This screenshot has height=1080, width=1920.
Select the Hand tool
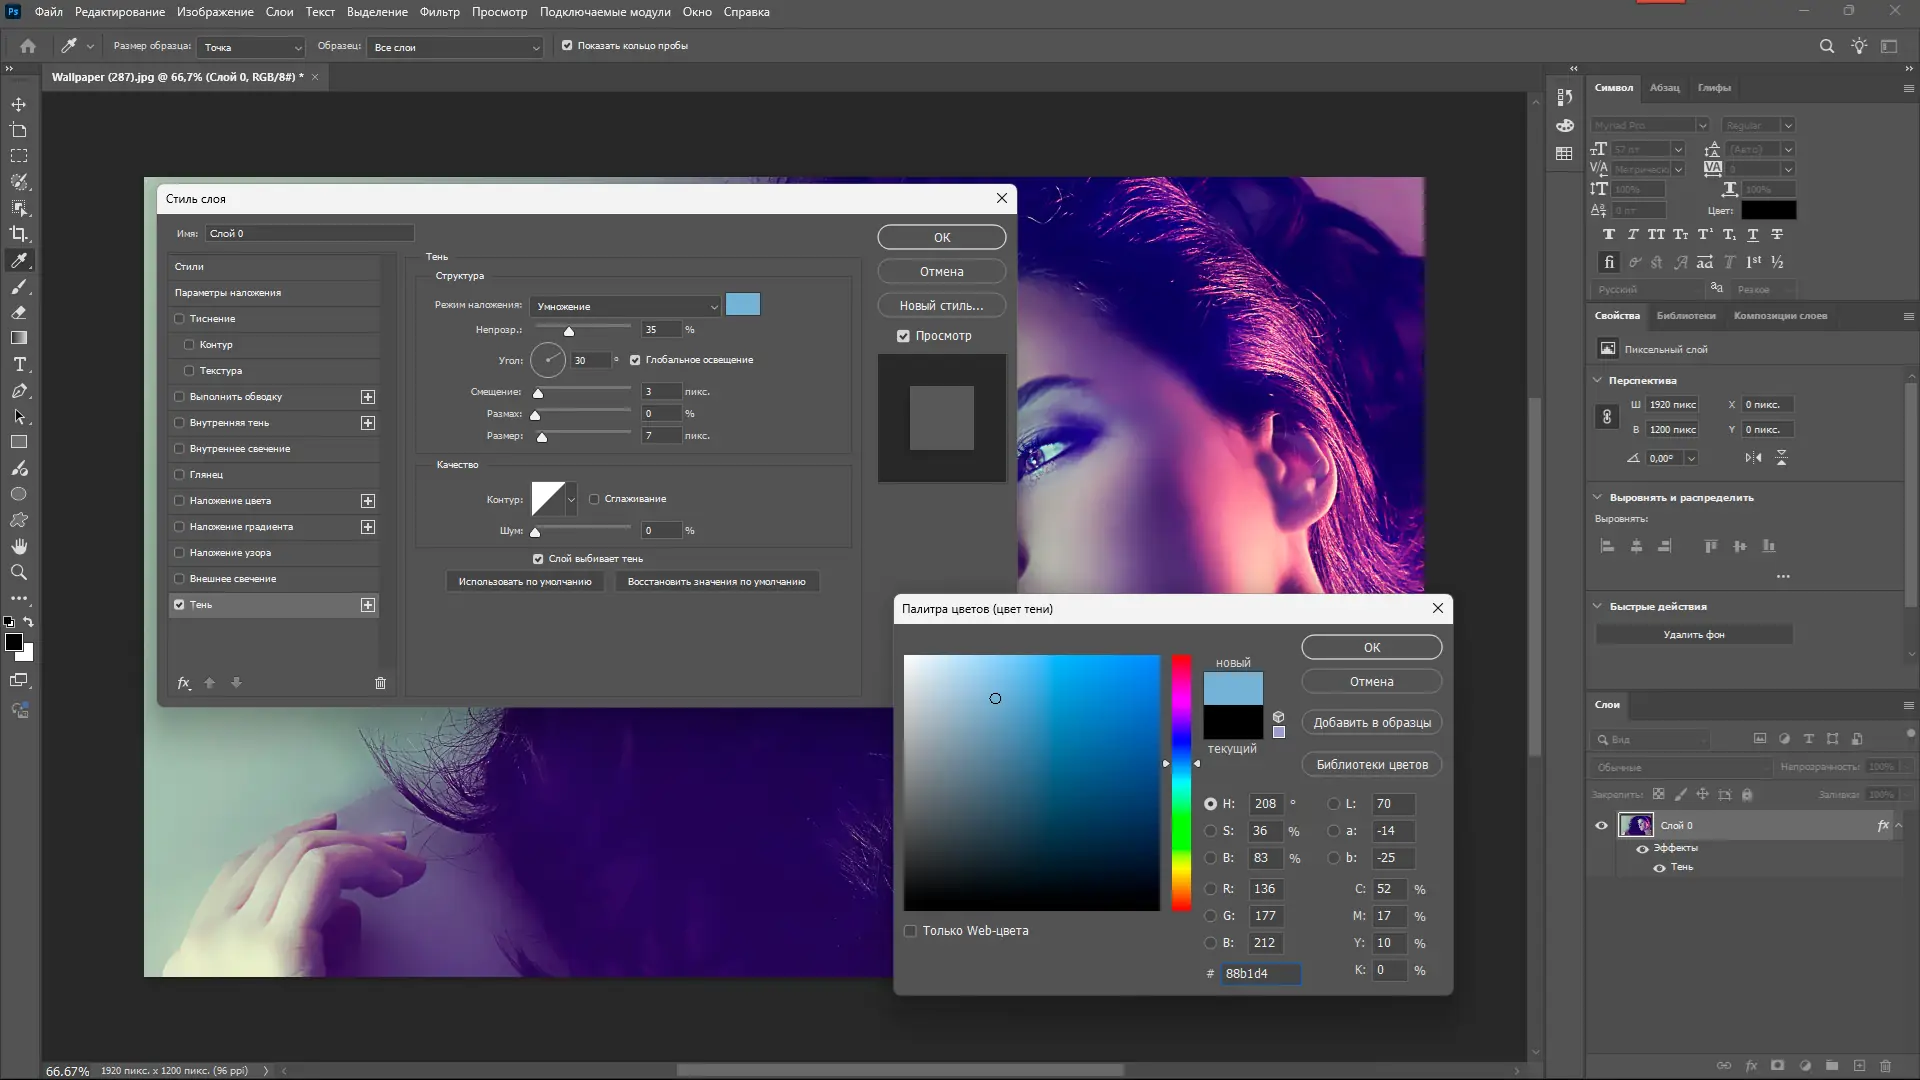coord(19,546)
